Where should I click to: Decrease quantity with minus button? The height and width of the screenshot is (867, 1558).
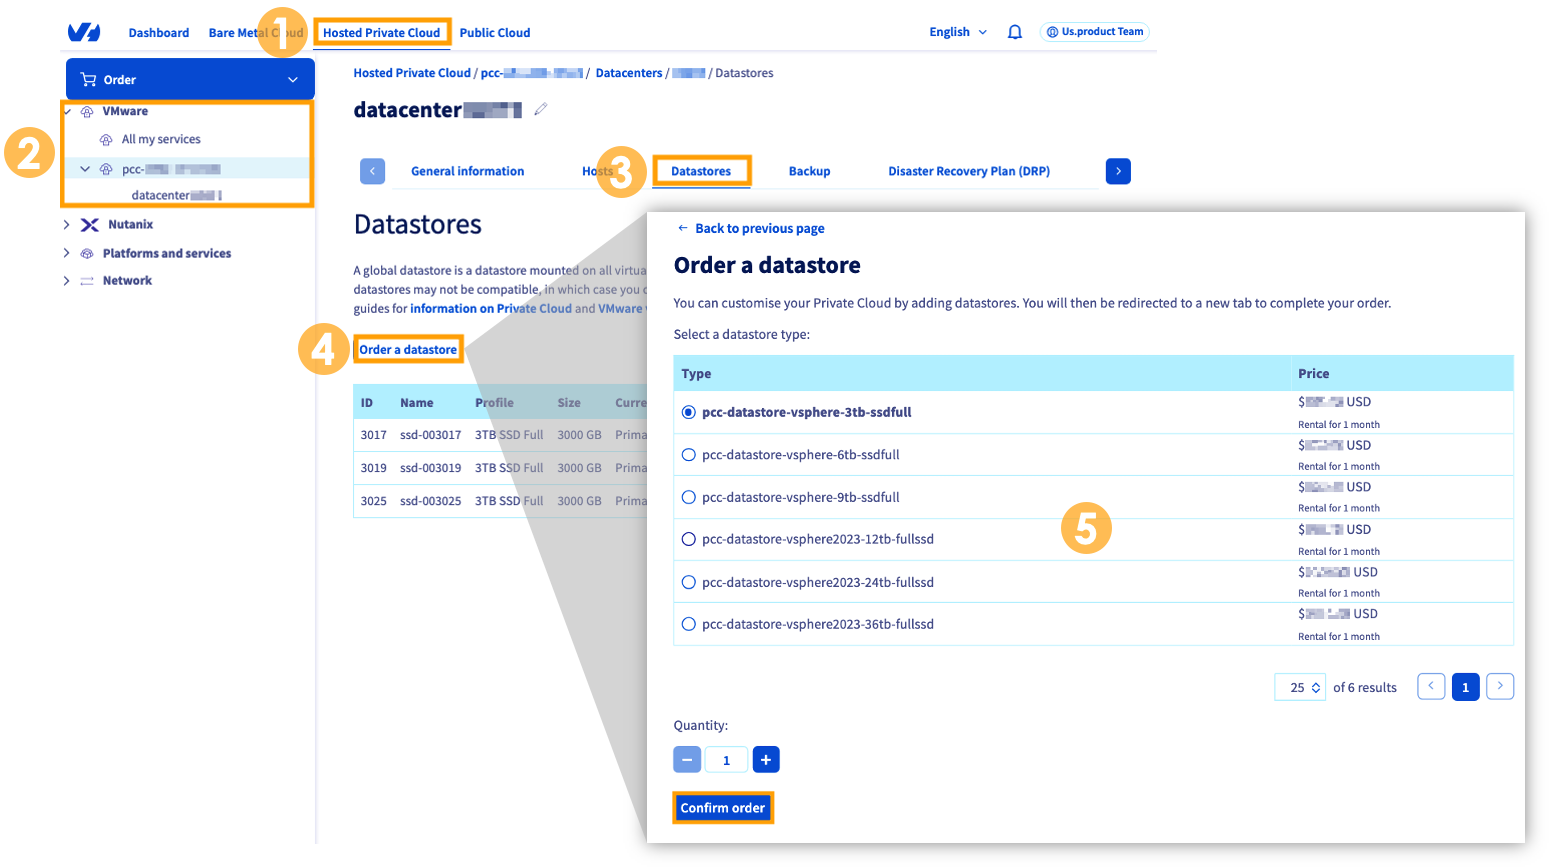click(687, 760)
